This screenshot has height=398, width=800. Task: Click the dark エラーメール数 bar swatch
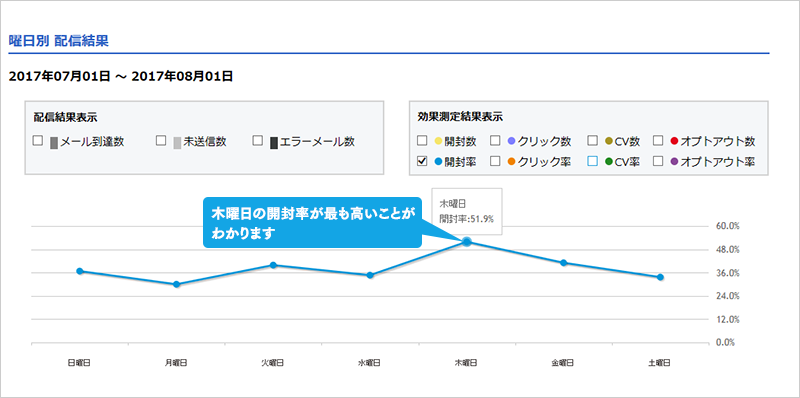point(273,142)
